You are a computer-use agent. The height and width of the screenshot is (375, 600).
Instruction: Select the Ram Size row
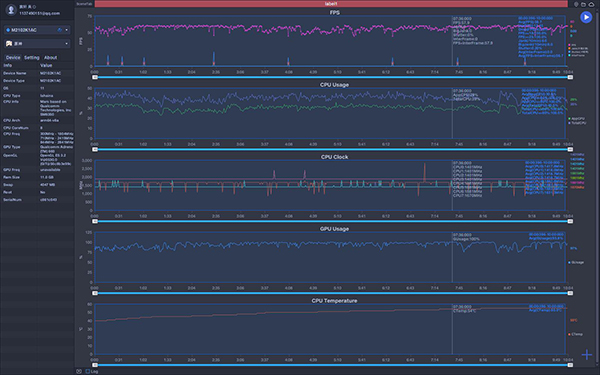[37, 177]
